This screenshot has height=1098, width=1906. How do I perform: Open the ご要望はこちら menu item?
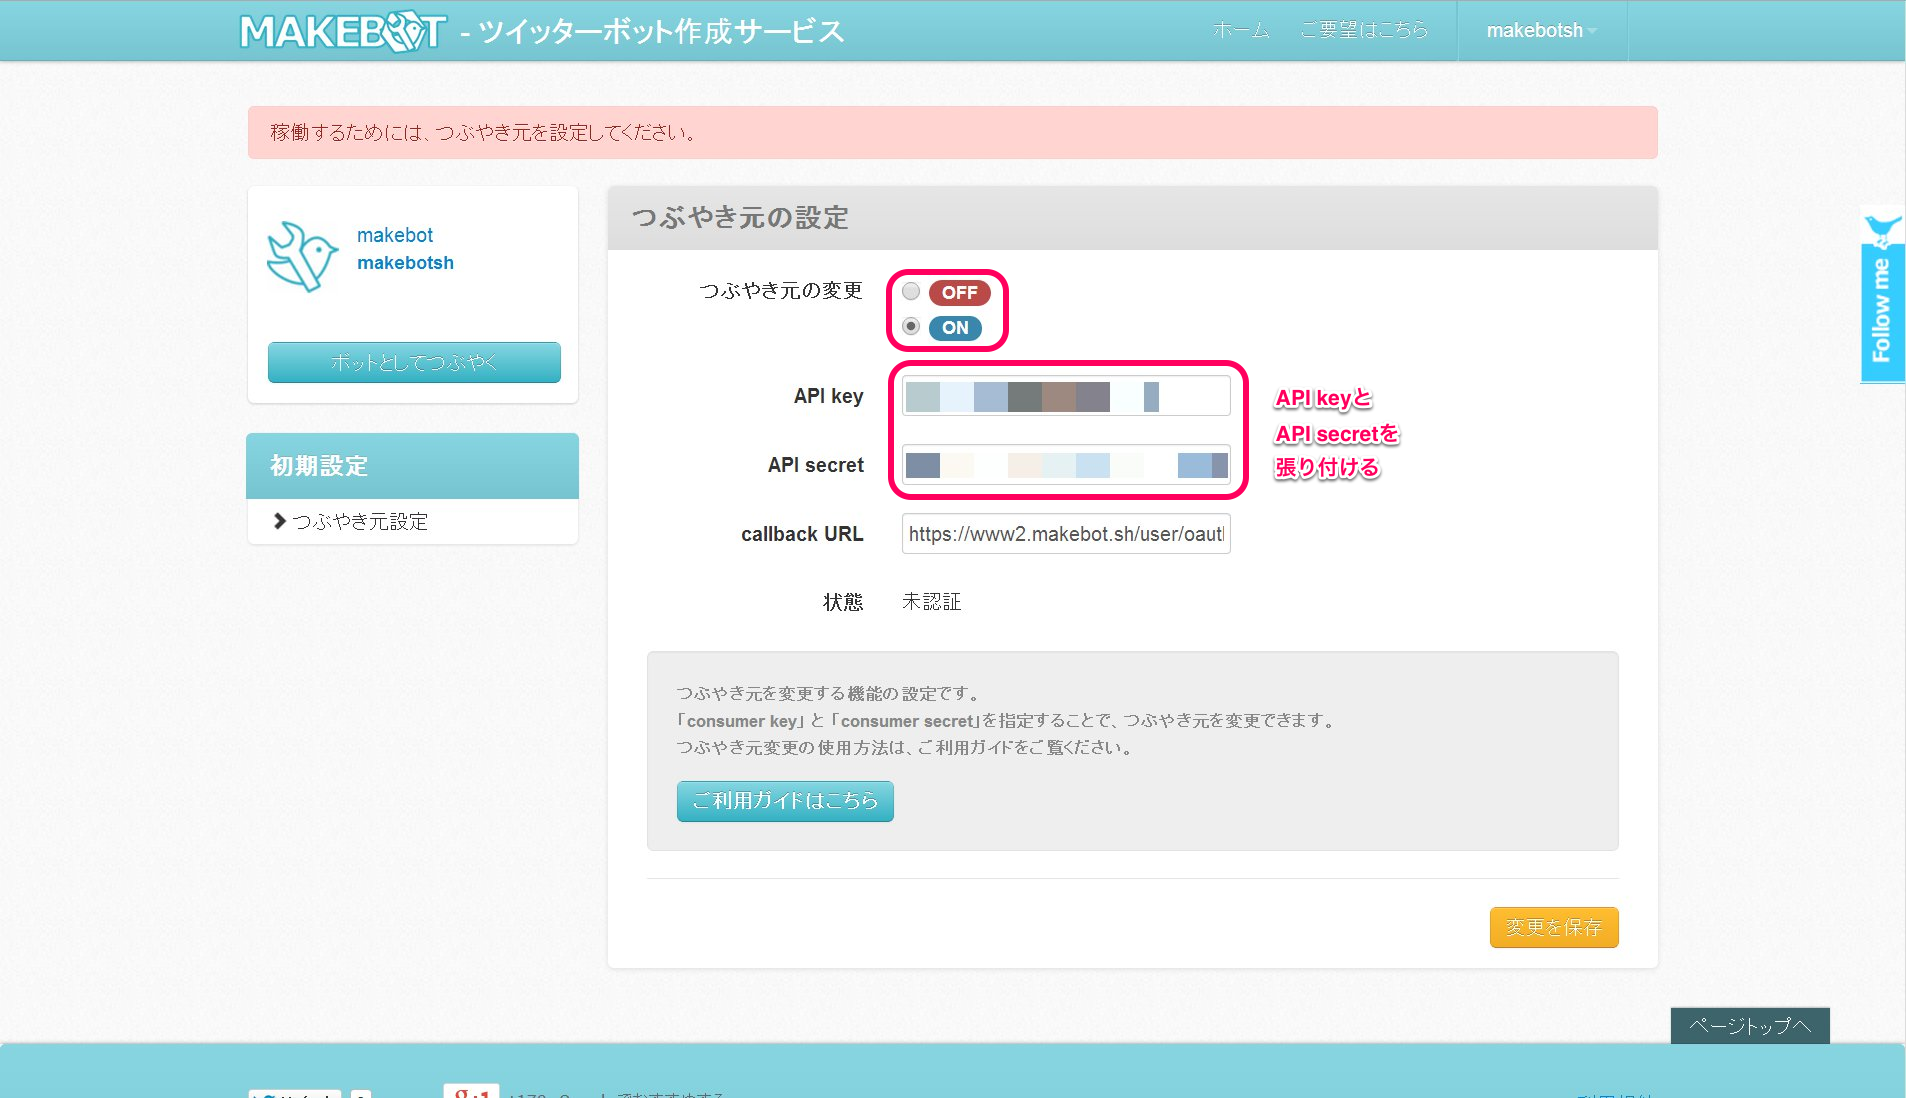[x=1364, y=30]
